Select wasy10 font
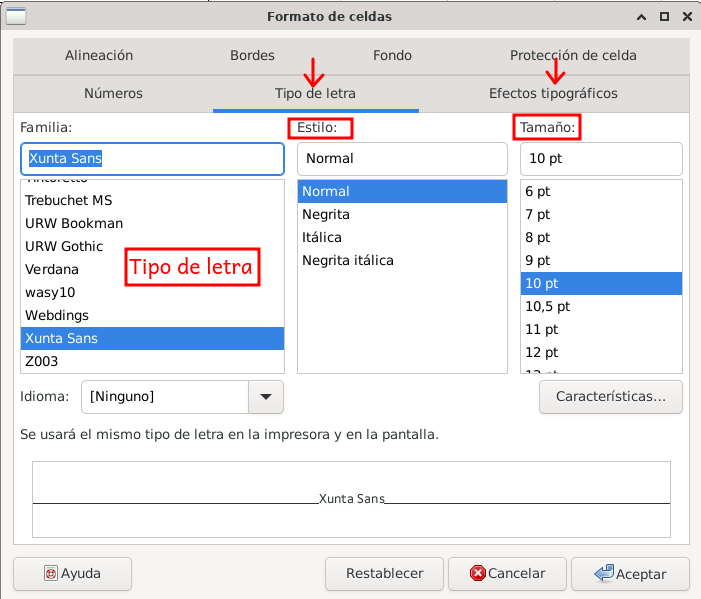 click(x=152, y=292)
